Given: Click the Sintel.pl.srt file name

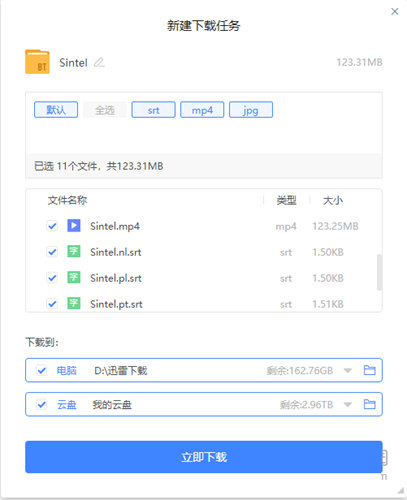Looking at the screenshot, I should pos(116,278).
